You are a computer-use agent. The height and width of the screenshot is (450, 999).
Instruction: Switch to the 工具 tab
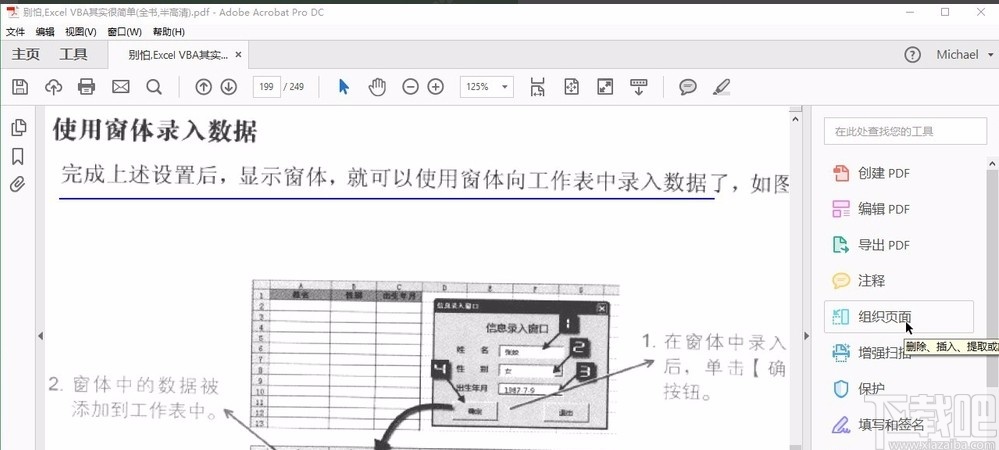coord(73,55)
